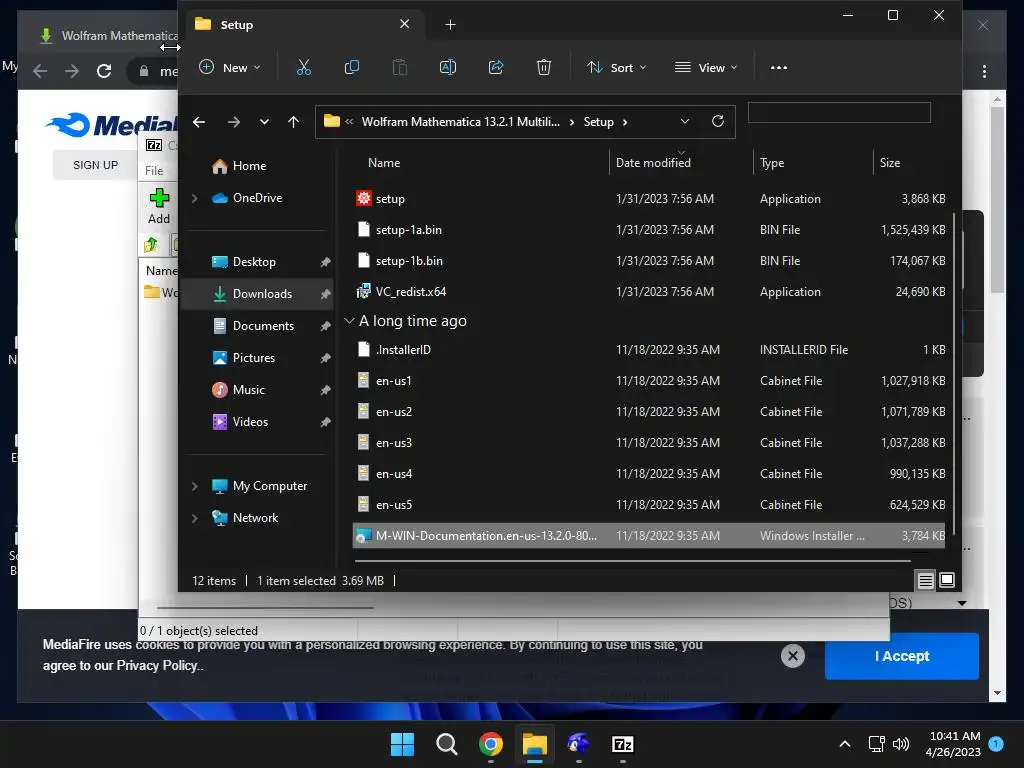This screenshot has width=1024, height=768.
Task: Click the File menu in 7-Zip window
Action: coord(154,170)
